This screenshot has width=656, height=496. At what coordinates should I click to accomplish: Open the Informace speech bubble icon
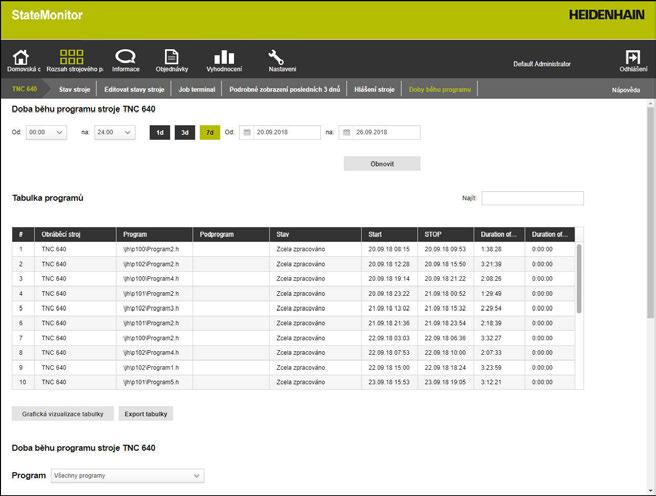[125, 56]
